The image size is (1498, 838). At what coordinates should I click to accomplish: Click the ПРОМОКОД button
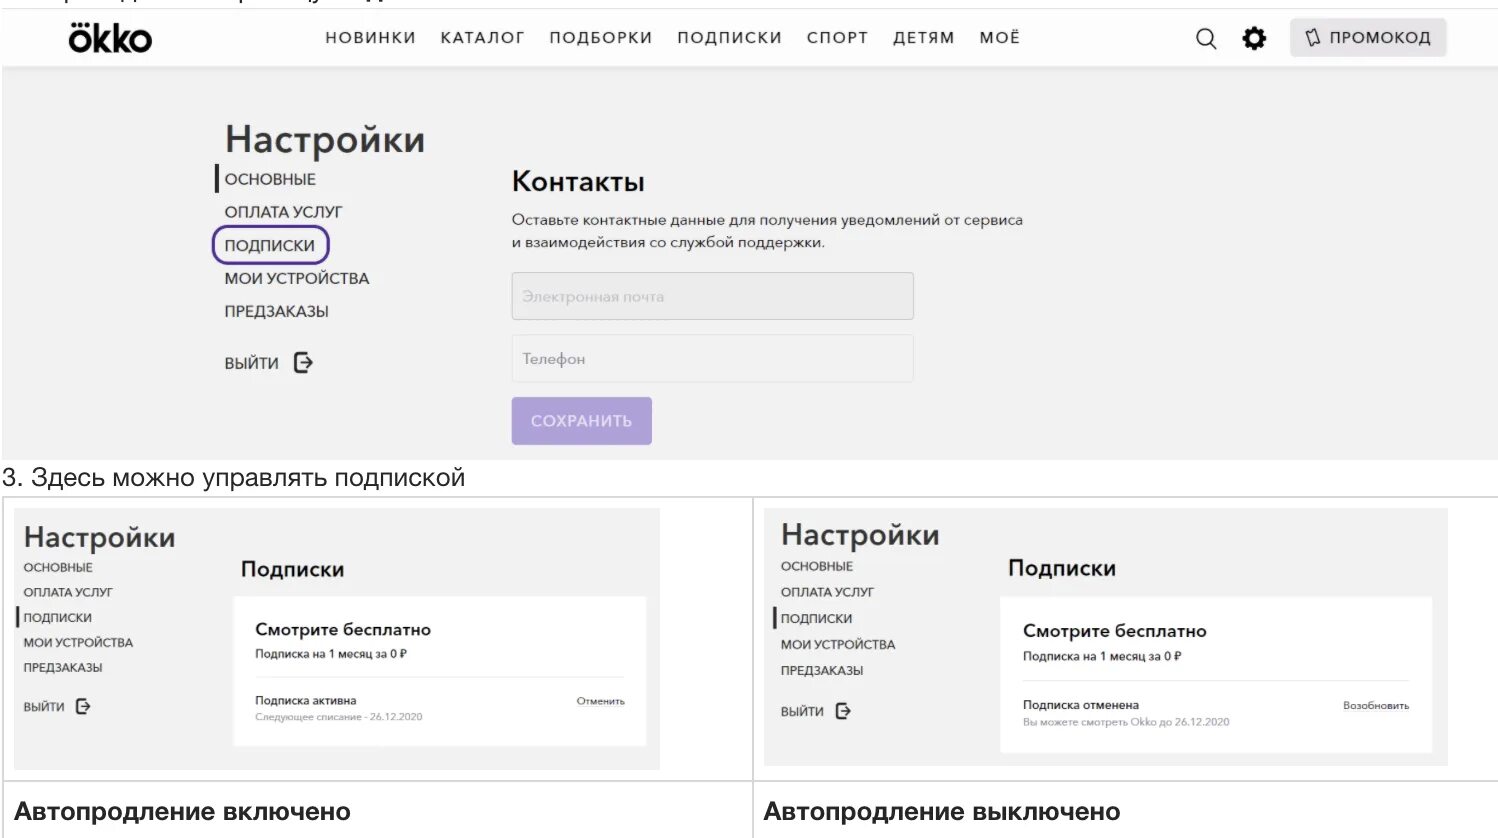[x=1368, y=38]
